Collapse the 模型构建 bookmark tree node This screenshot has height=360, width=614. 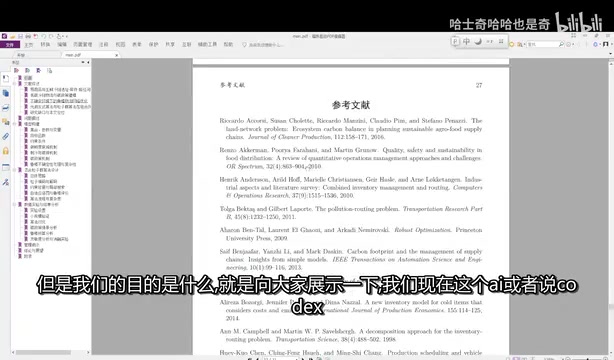14,124
